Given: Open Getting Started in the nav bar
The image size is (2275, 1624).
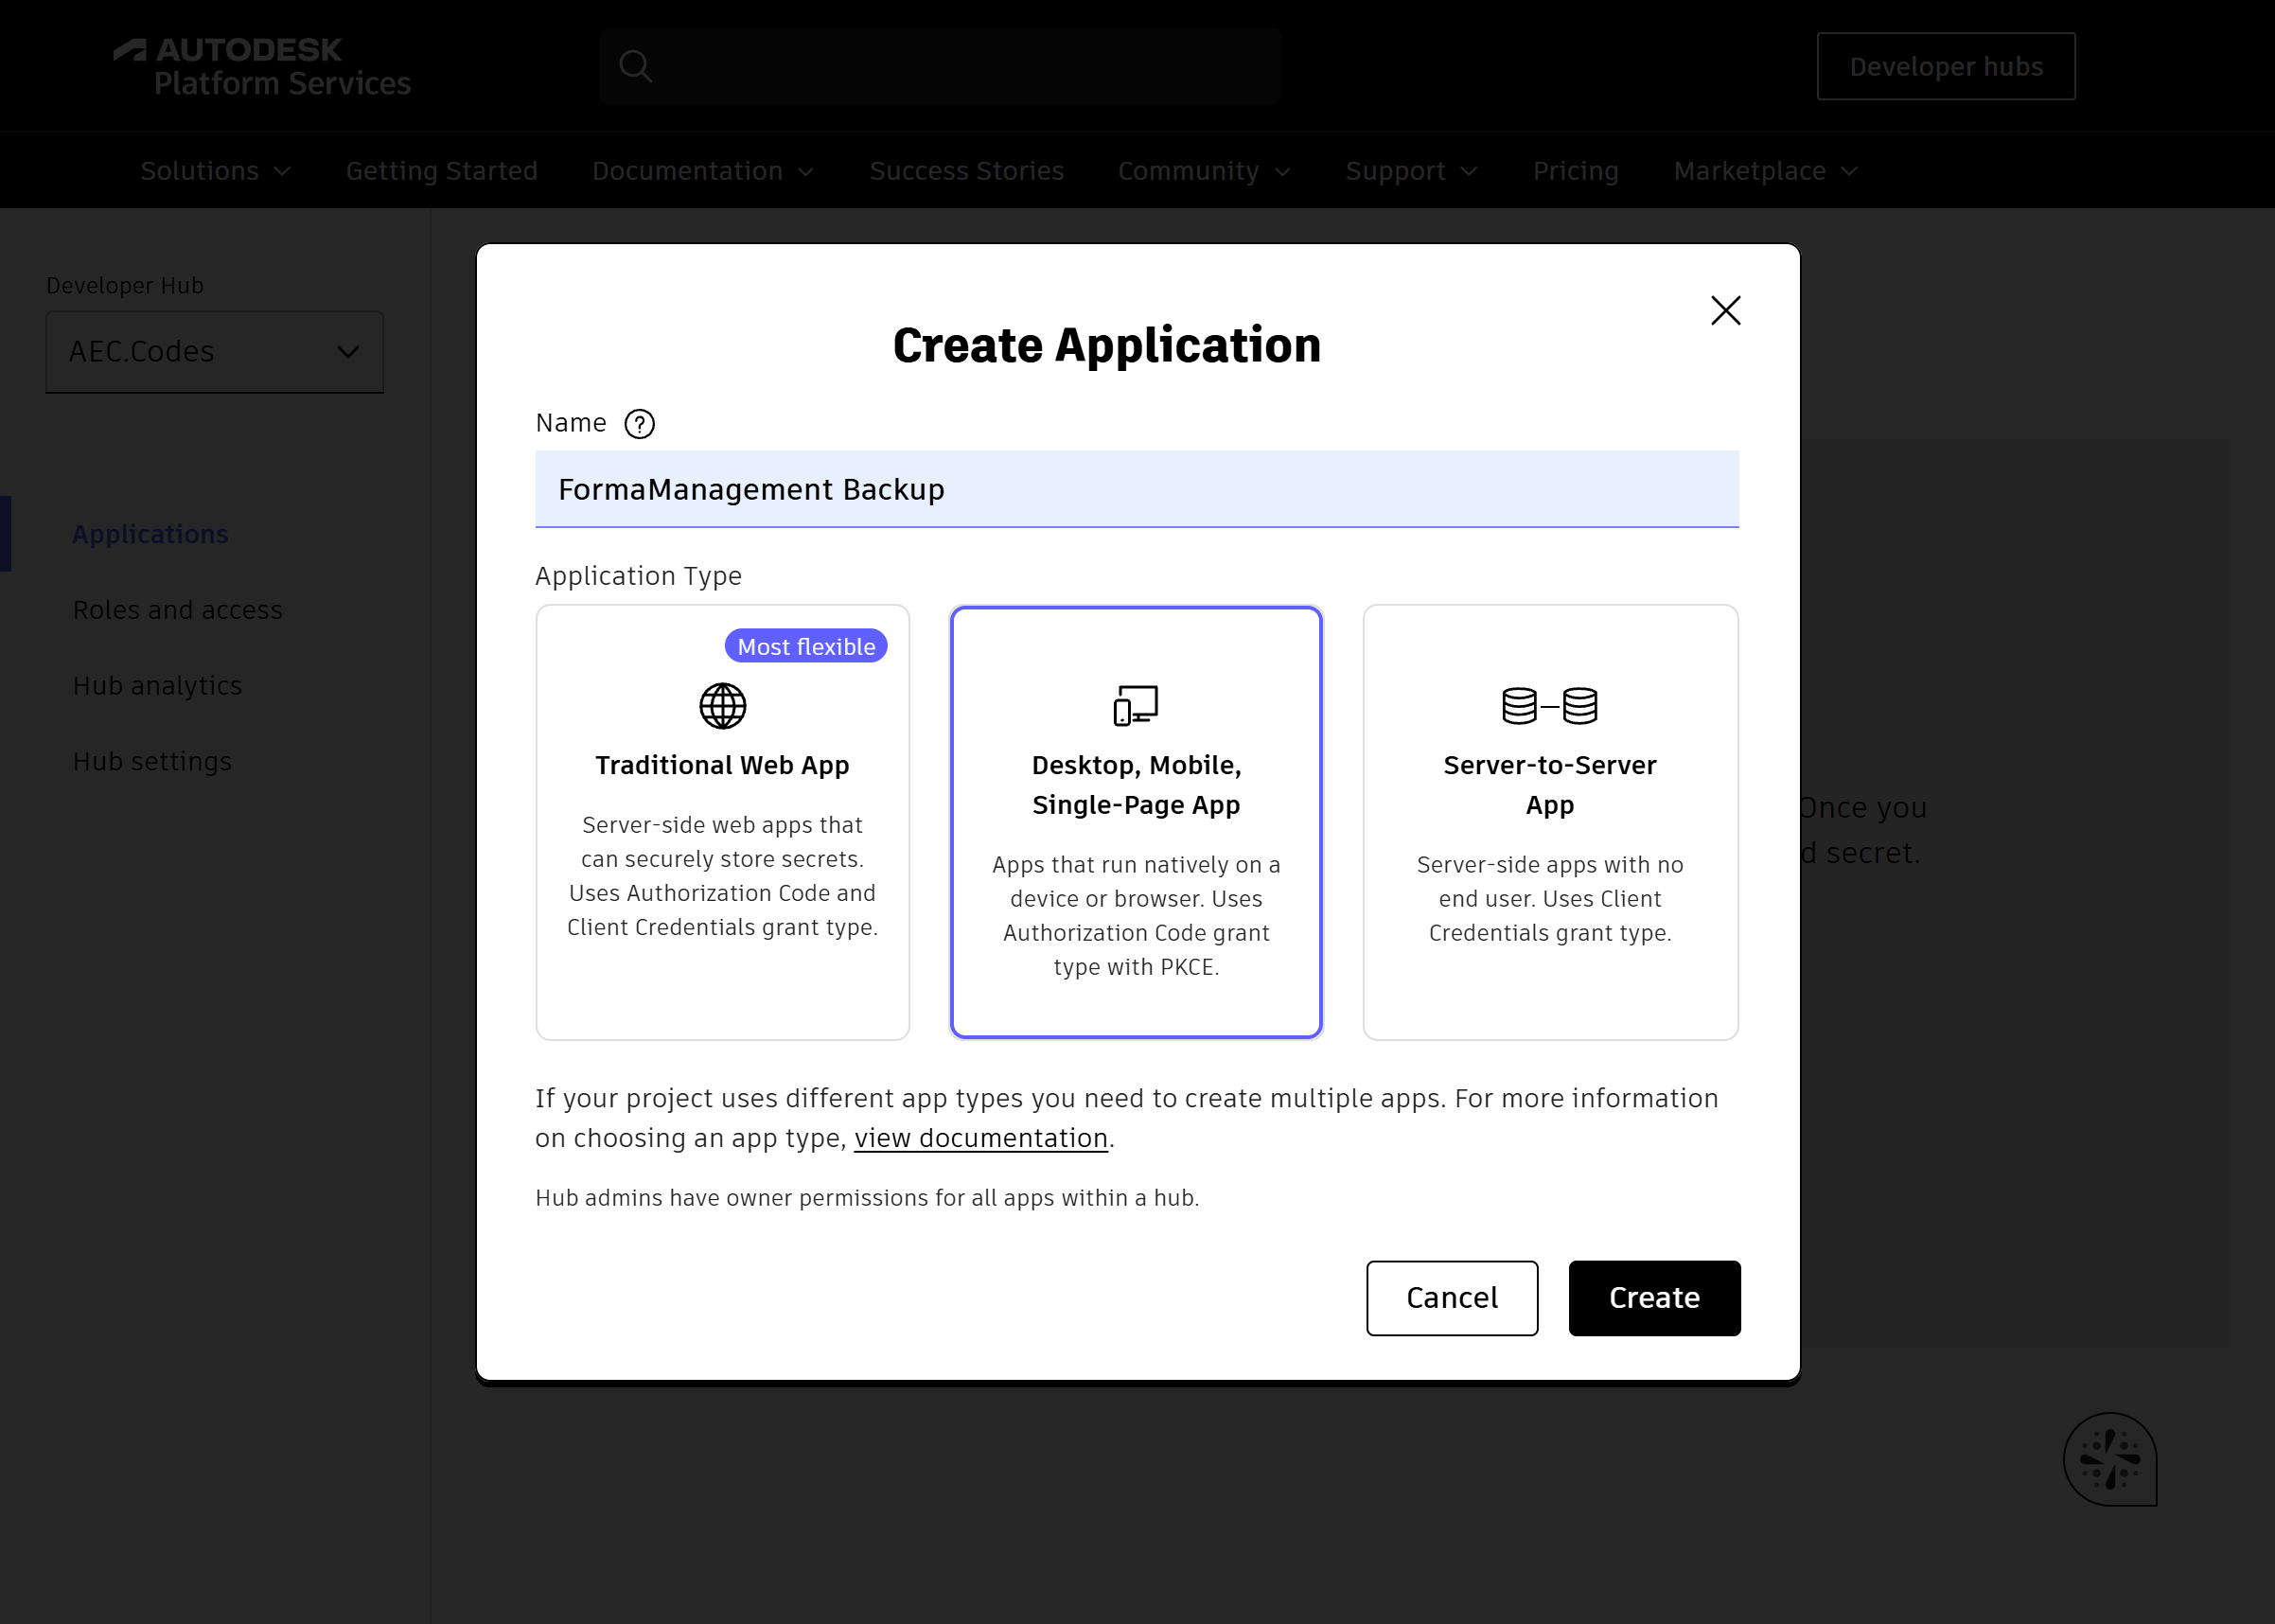Looking at the screenshot, I should pyautogui.click(x=441, y=171).
